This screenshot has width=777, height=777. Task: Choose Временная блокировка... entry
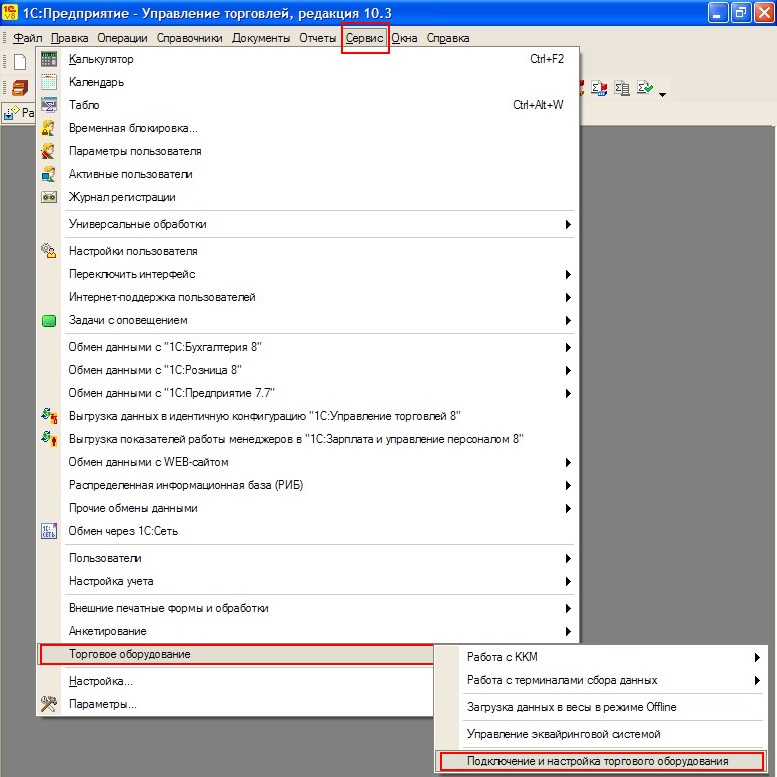(x=308, y=128)
